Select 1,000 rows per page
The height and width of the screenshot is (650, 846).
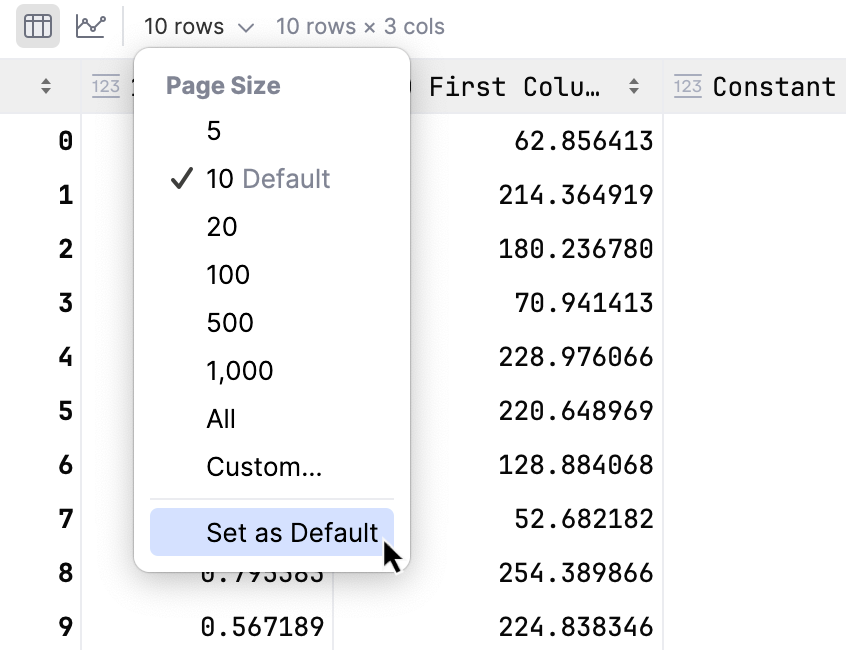point(240,370)
